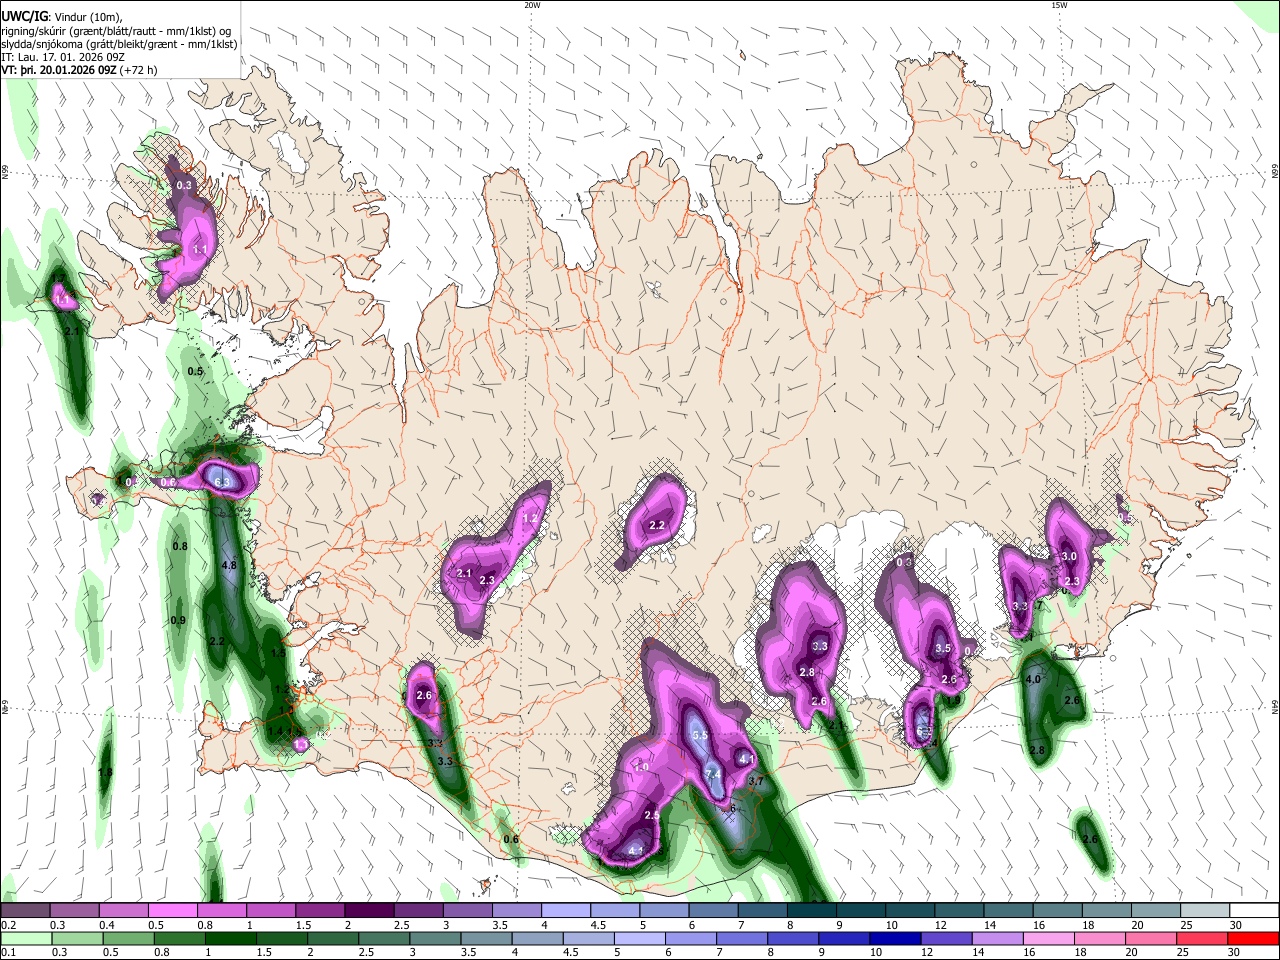Click the "20W" longitude label
Viewport: 1280px width, 960px height.
[532, 5]
